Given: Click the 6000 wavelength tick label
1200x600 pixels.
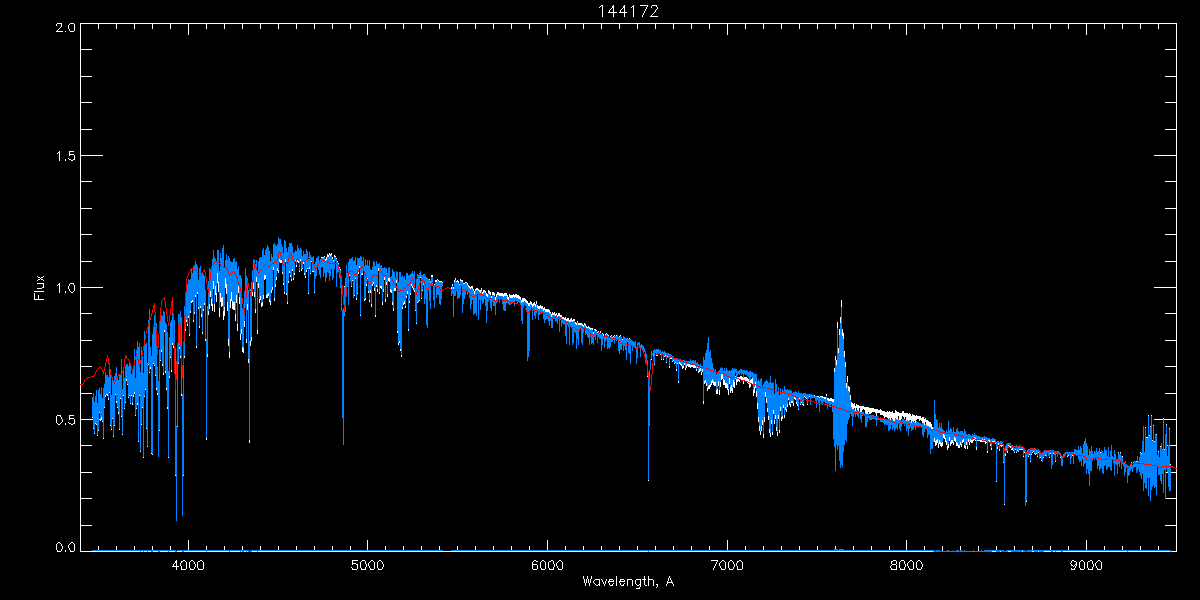Looking at the screenshot, I should click(547, 566).
